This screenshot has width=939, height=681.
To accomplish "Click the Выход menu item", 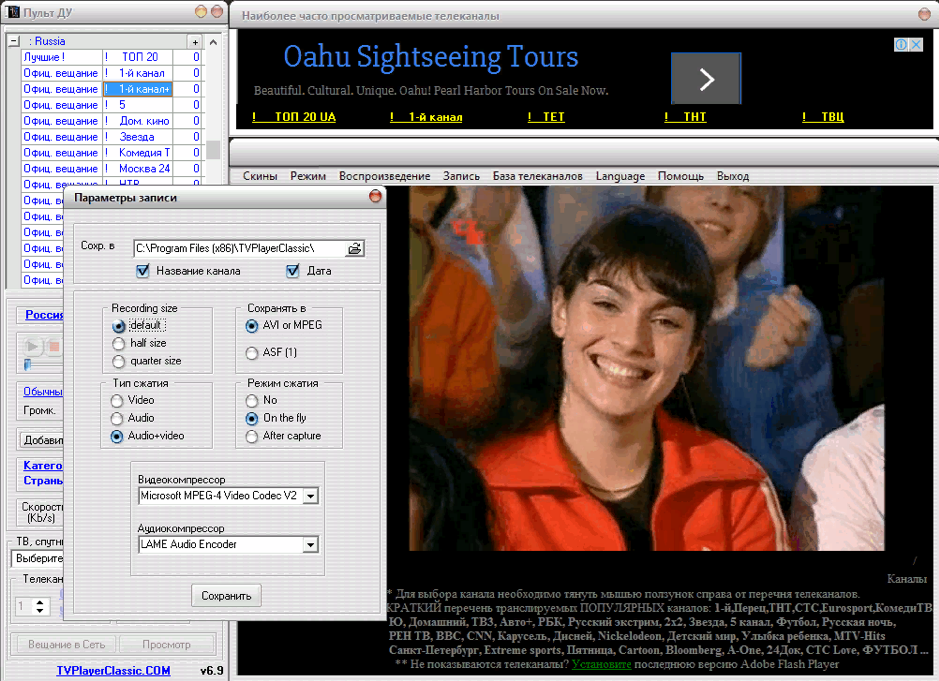I will (732, 176).
